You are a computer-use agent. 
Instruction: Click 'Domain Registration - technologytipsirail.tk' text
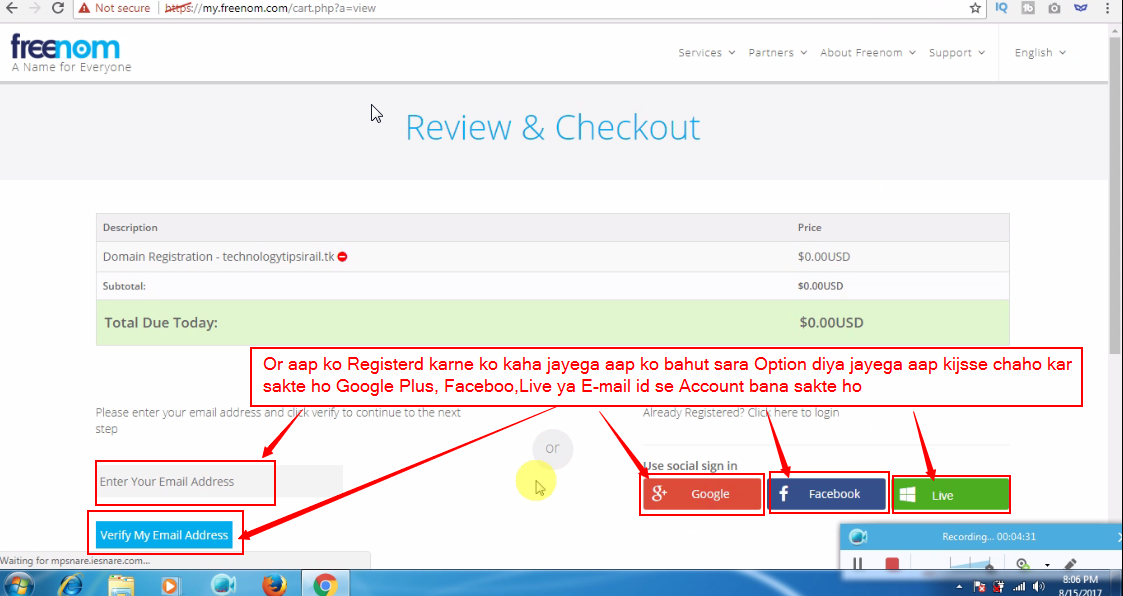(218, 256)
